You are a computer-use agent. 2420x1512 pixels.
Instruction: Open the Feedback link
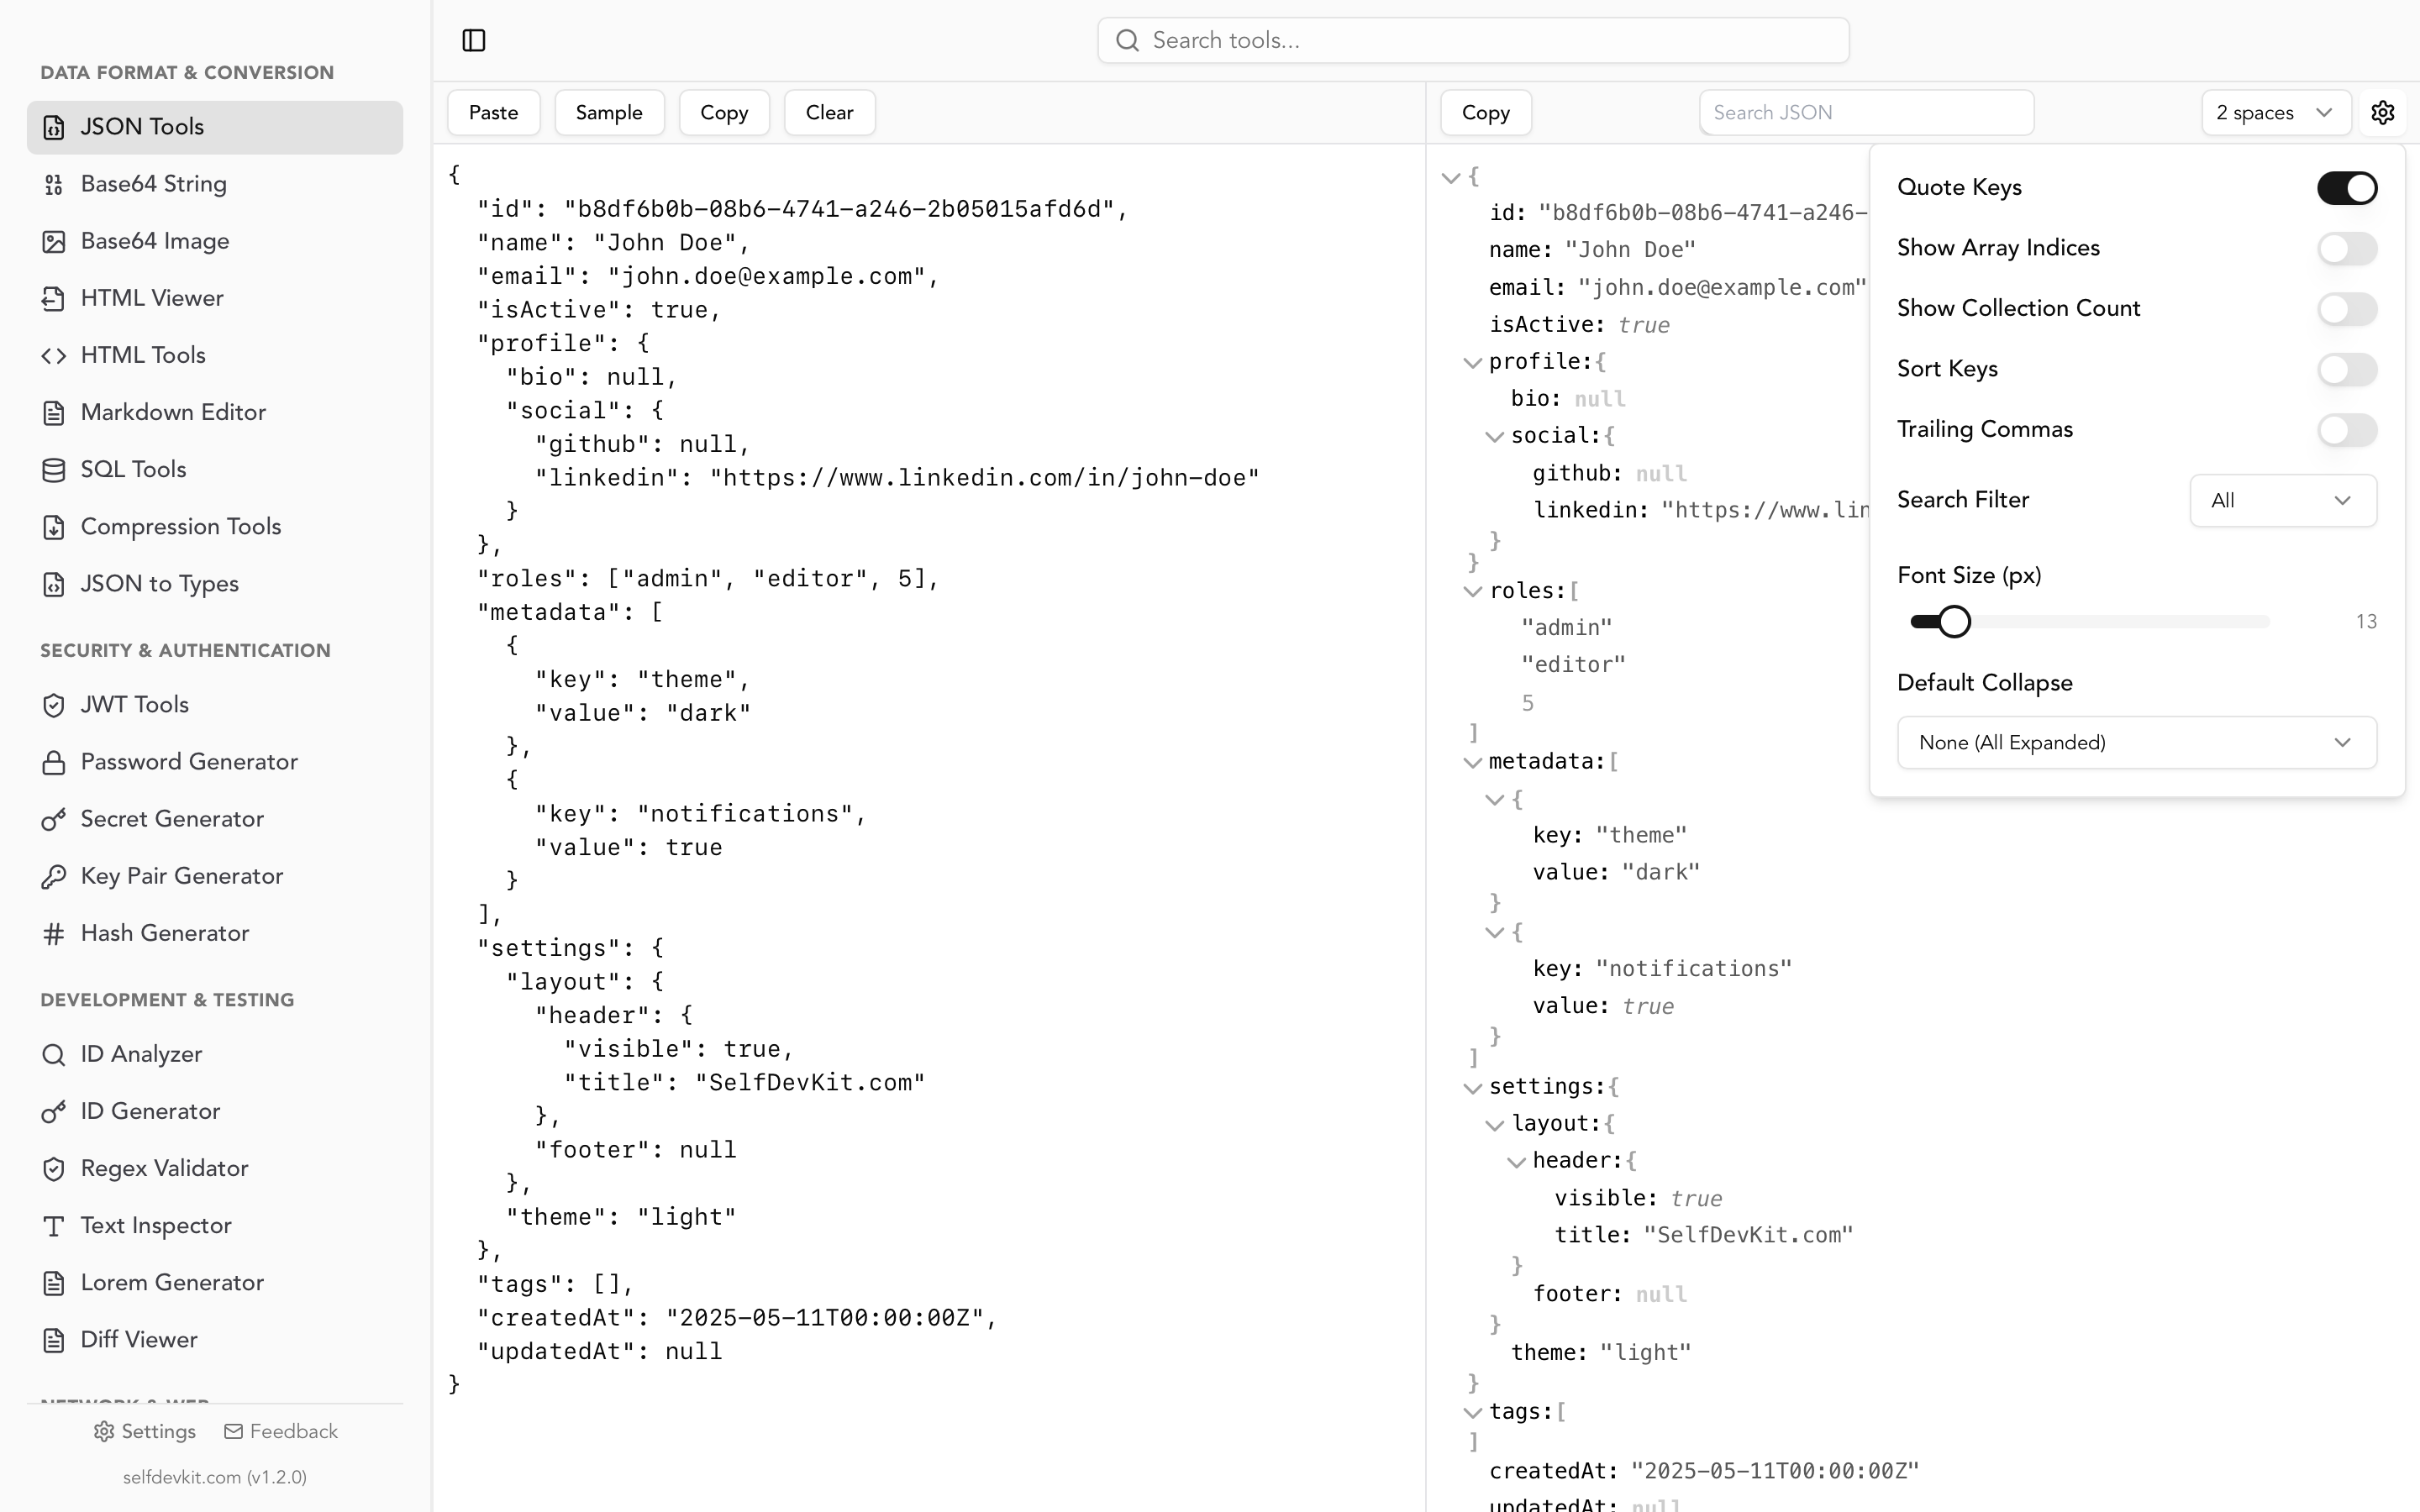coord(281,1431)
